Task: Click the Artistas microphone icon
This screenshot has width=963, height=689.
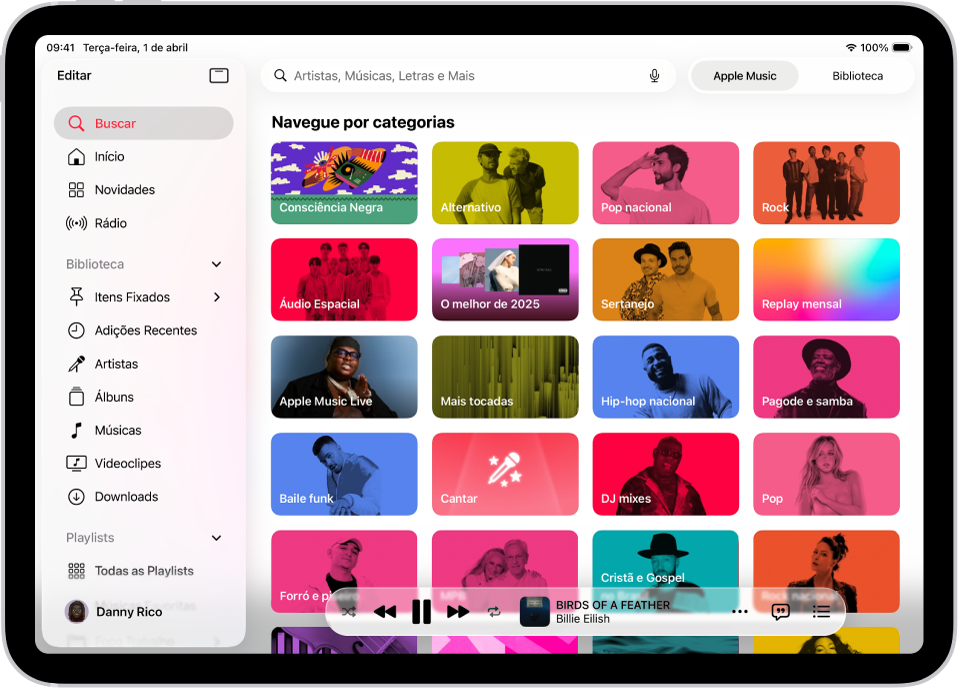Action: point(76,364)
